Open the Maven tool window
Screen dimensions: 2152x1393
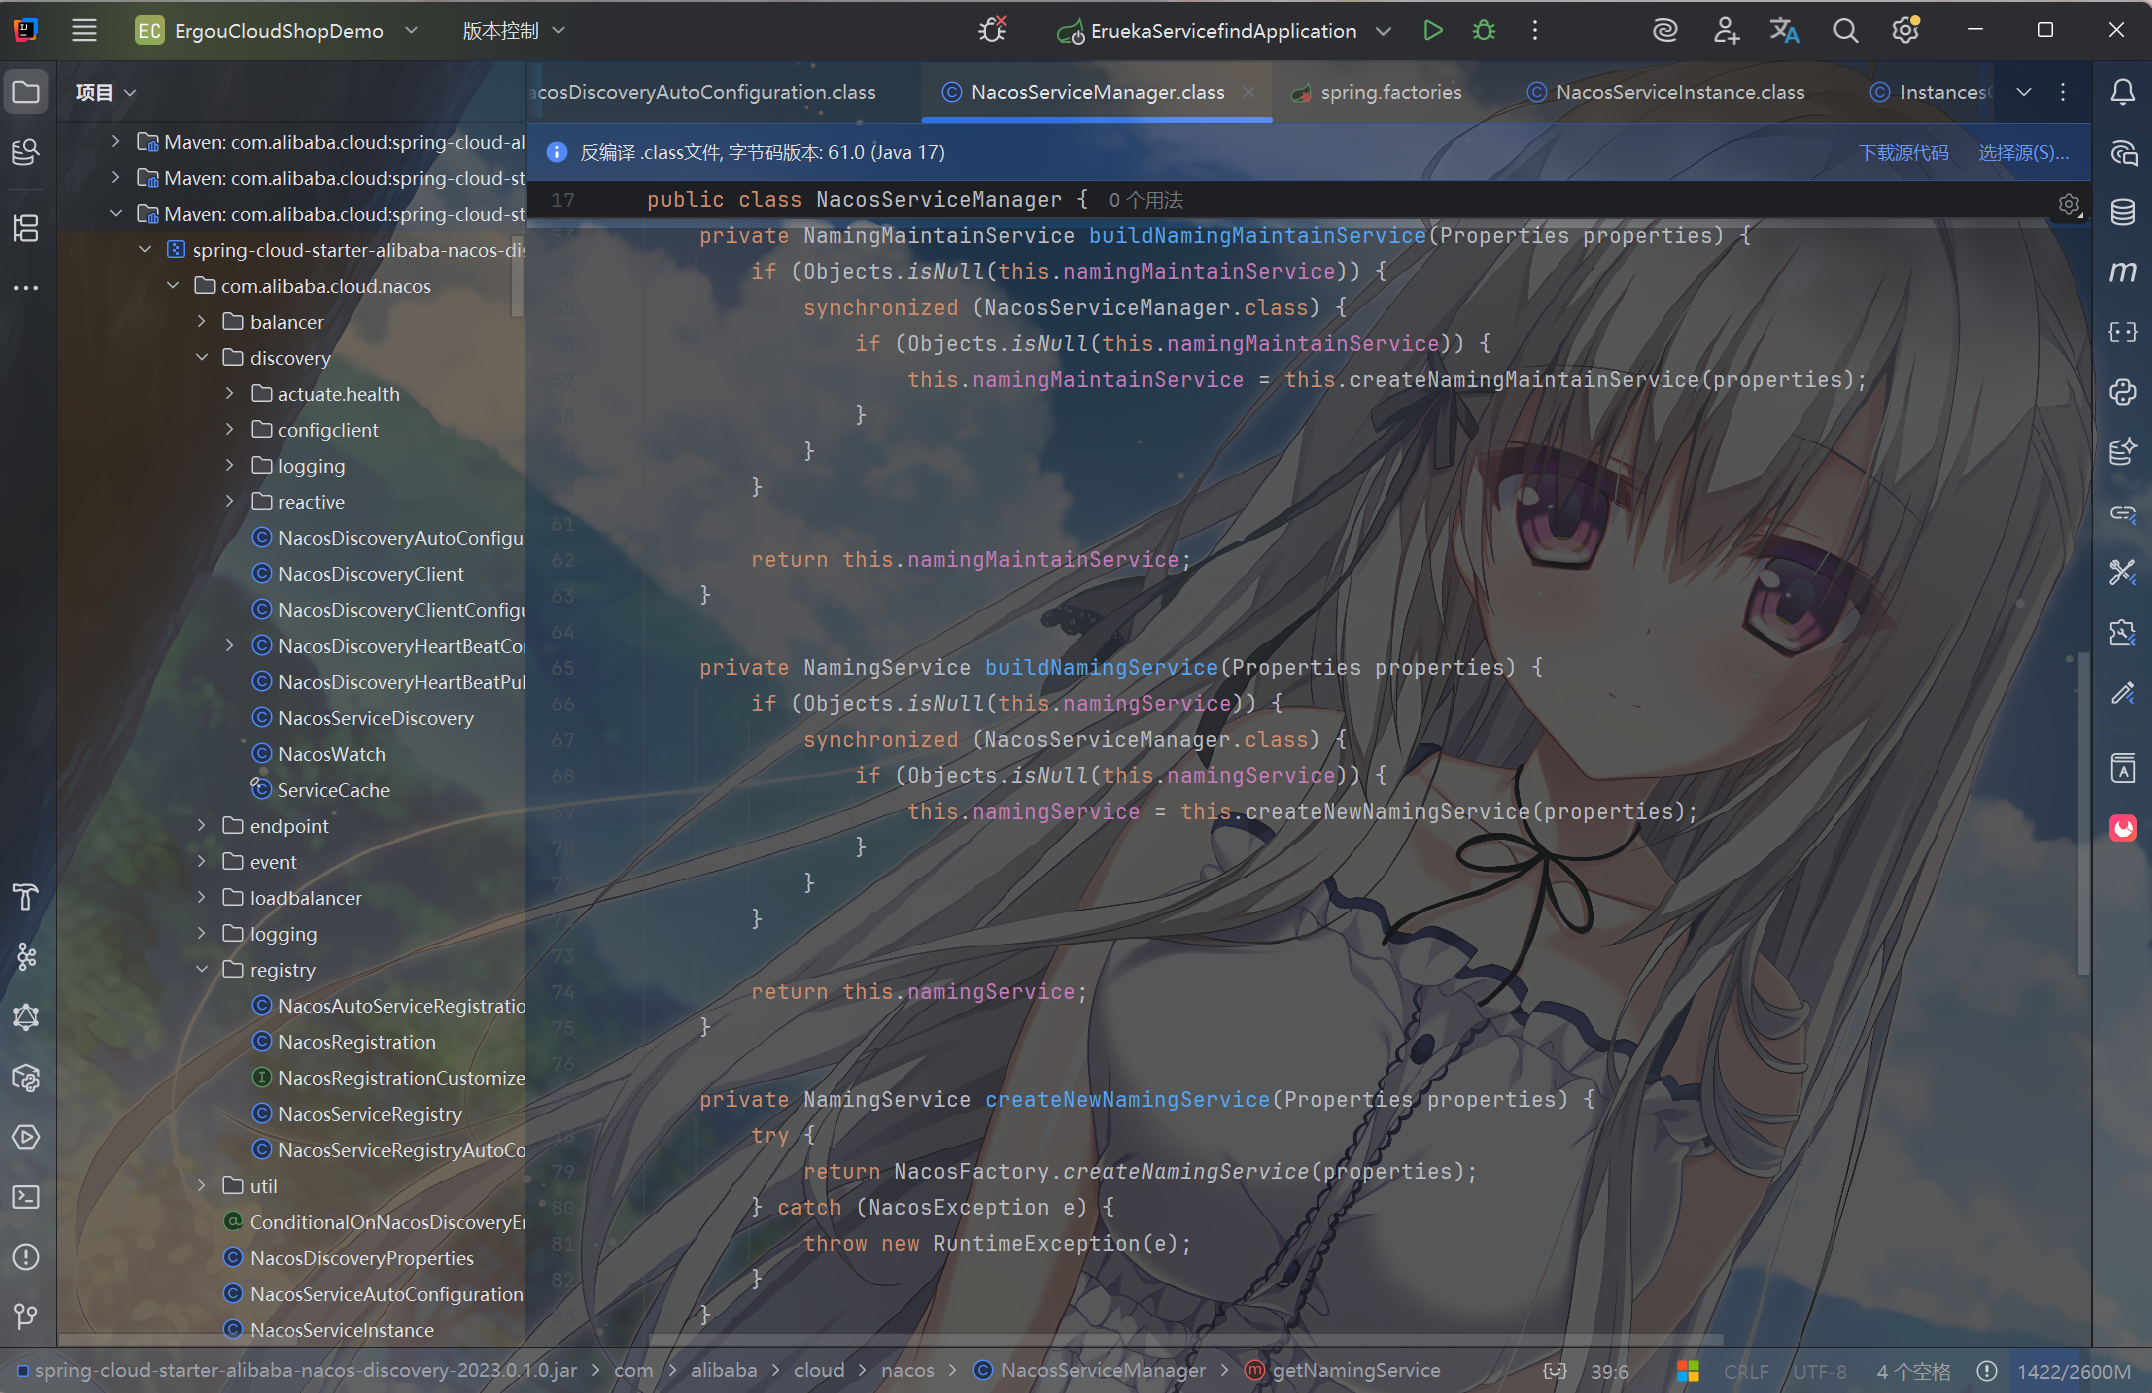pos(2122,271)
